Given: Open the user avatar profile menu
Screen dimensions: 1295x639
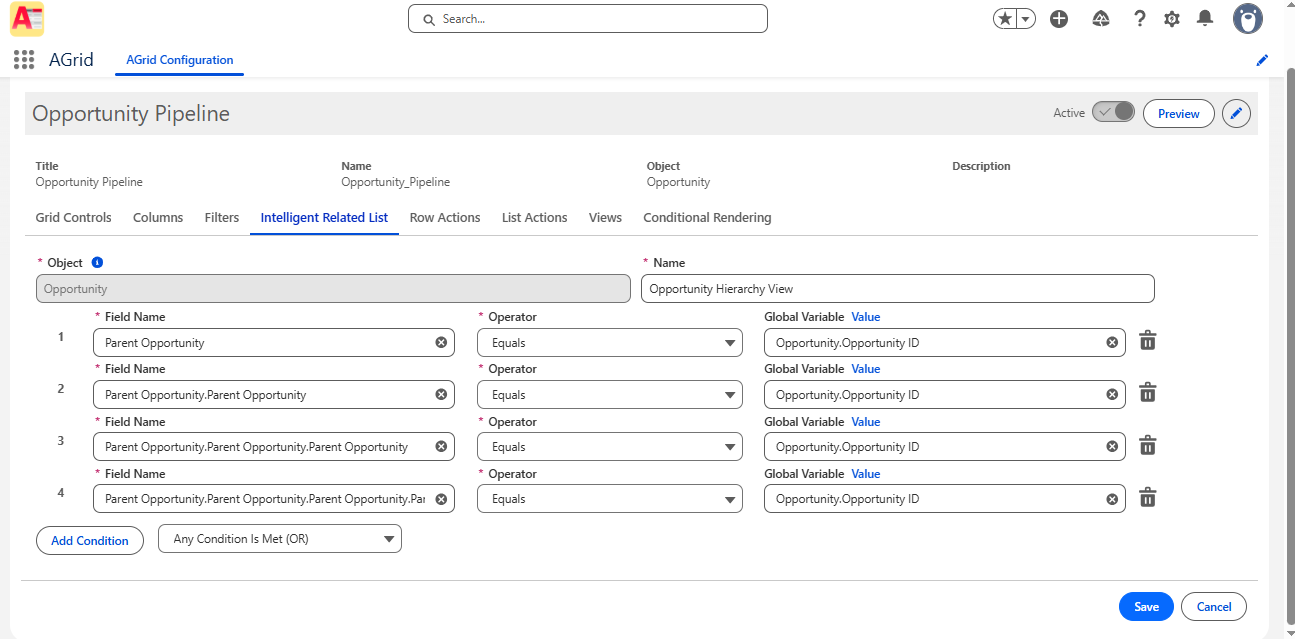Looking at the screenshot, I should (1247, 19).
